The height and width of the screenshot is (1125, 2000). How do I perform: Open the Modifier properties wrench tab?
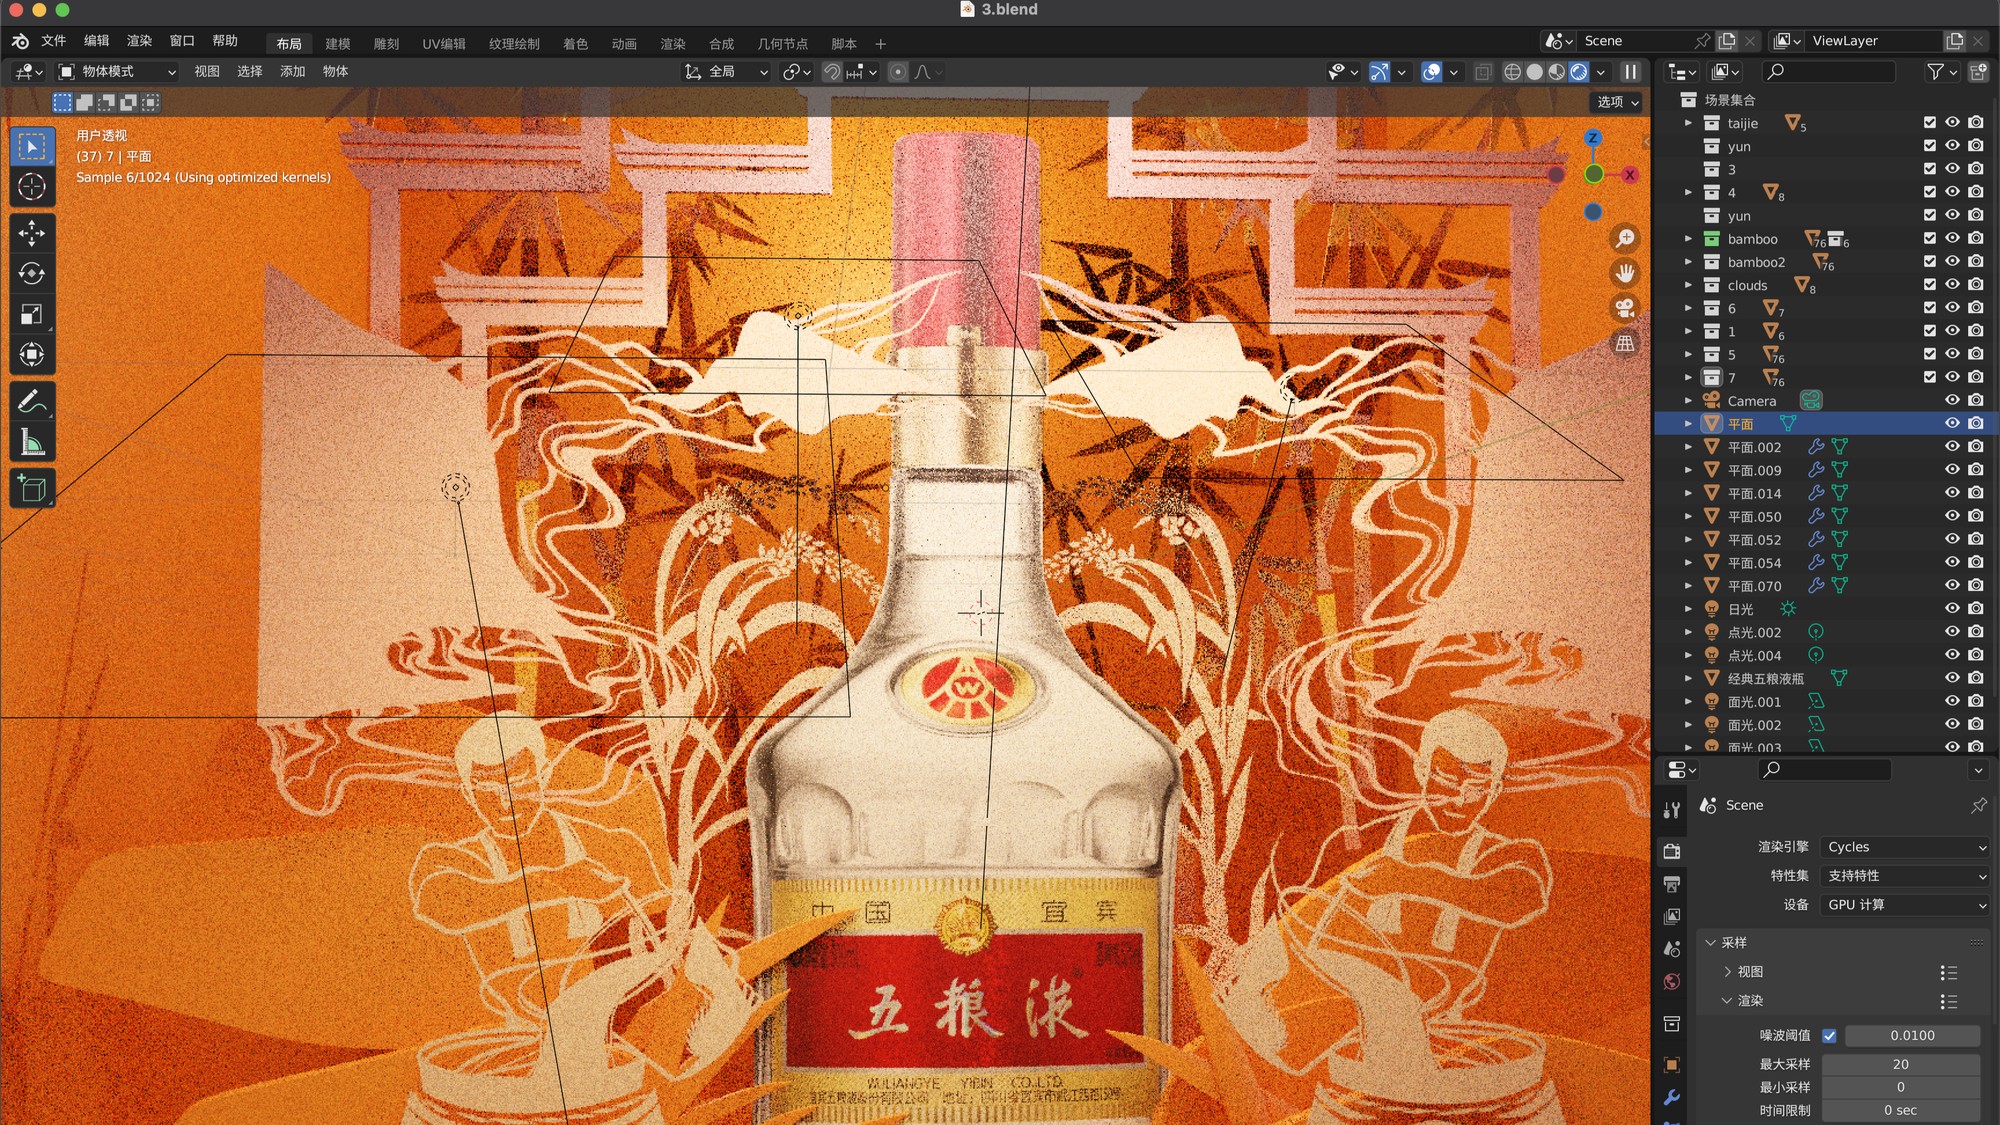[1672, 1098]
